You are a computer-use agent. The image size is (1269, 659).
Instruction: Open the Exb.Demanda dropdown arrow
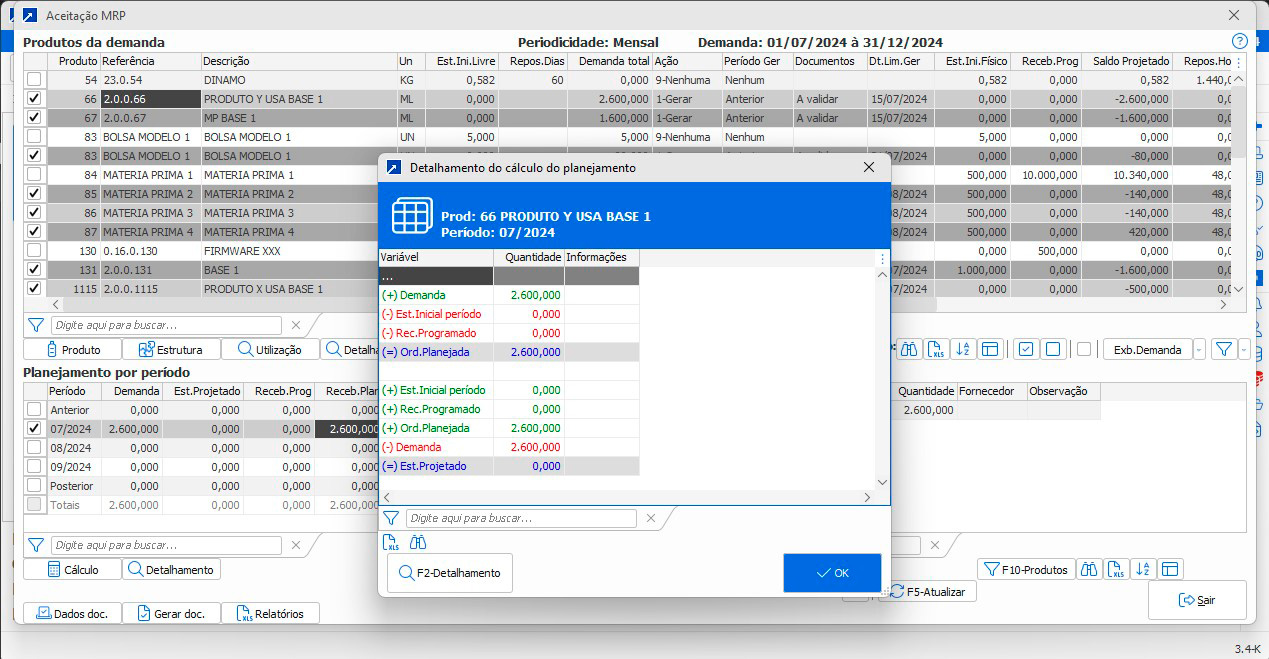pos(1198,349)
